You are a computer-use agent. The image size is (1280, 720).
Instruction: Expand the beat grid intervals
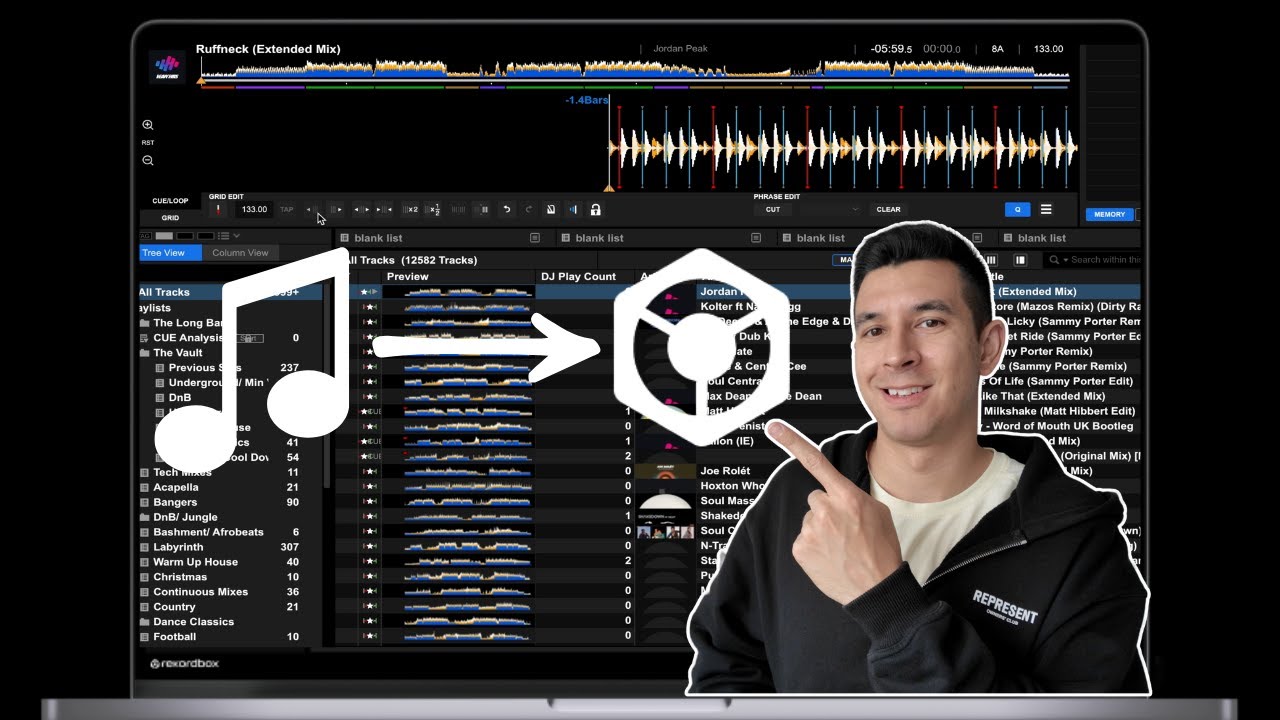[361, 209]
